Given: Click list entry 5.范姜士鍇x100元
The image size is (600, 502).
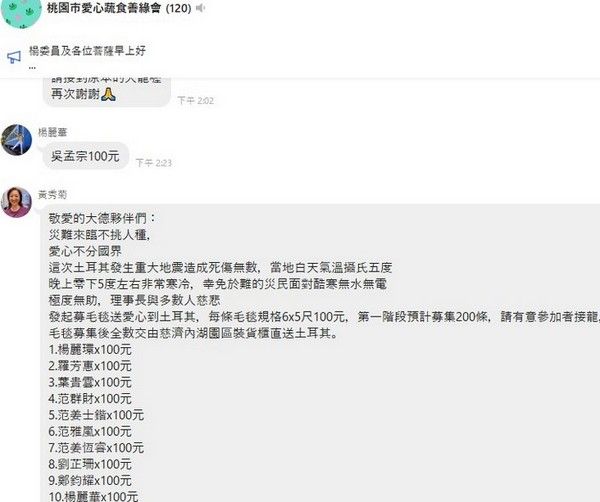Looking at the screenshot, I should [96, 415].
